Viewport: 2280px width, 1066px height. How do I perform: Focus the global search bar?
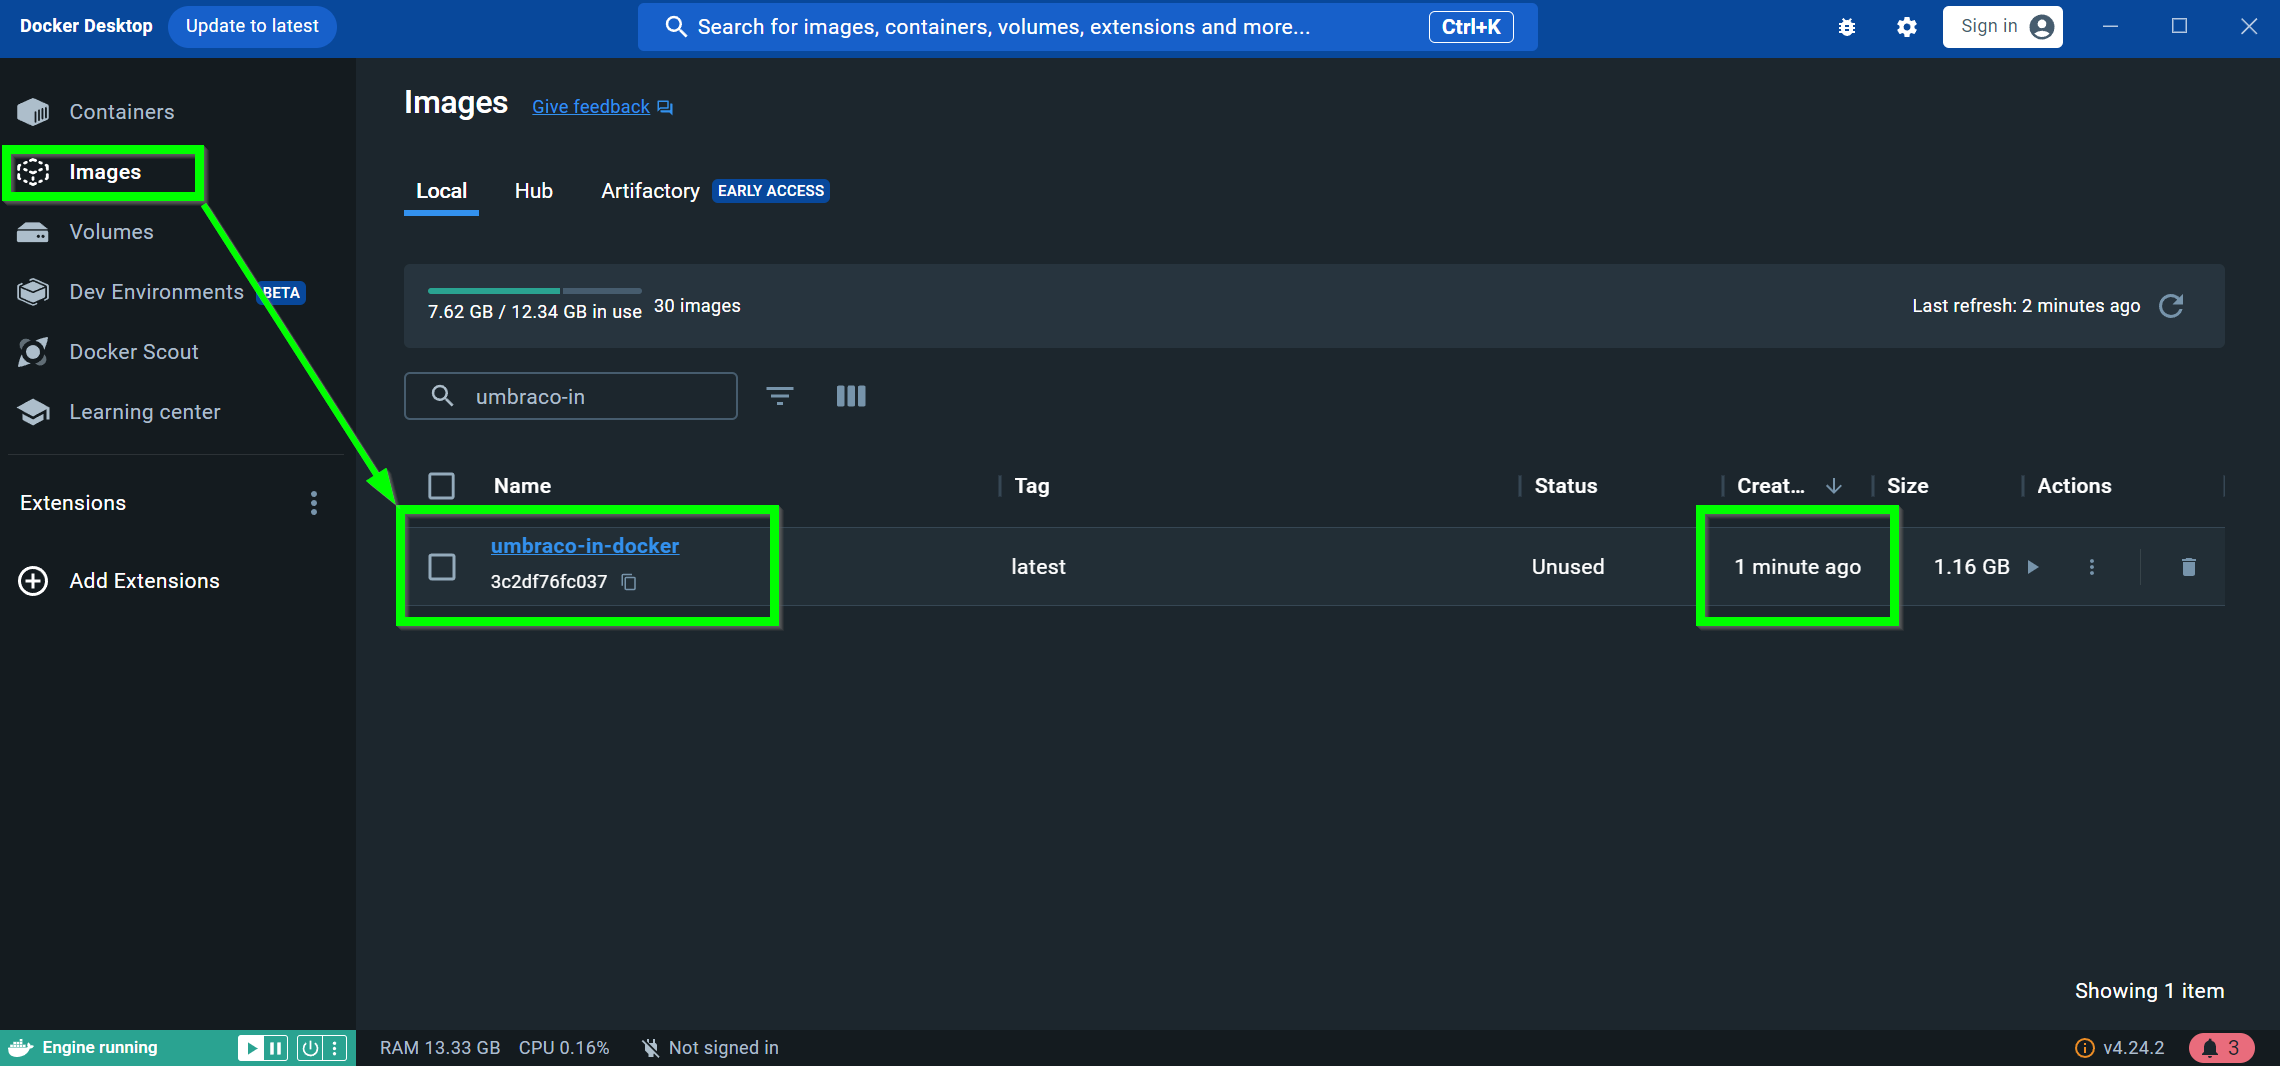click(1087, 27)
